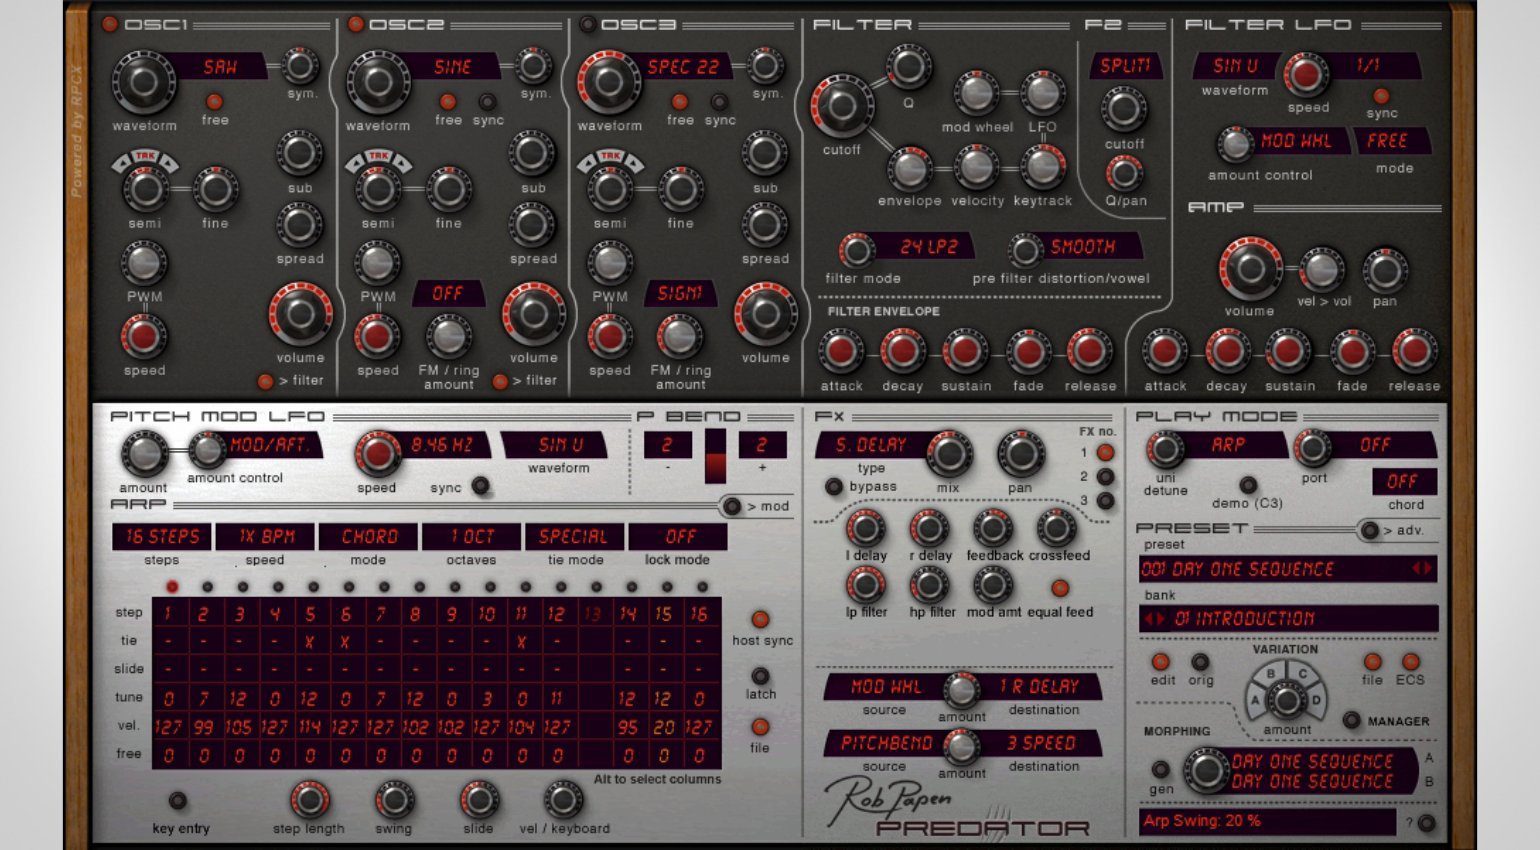Click the variation A-B-C-D selector knob

(1286, 700)
